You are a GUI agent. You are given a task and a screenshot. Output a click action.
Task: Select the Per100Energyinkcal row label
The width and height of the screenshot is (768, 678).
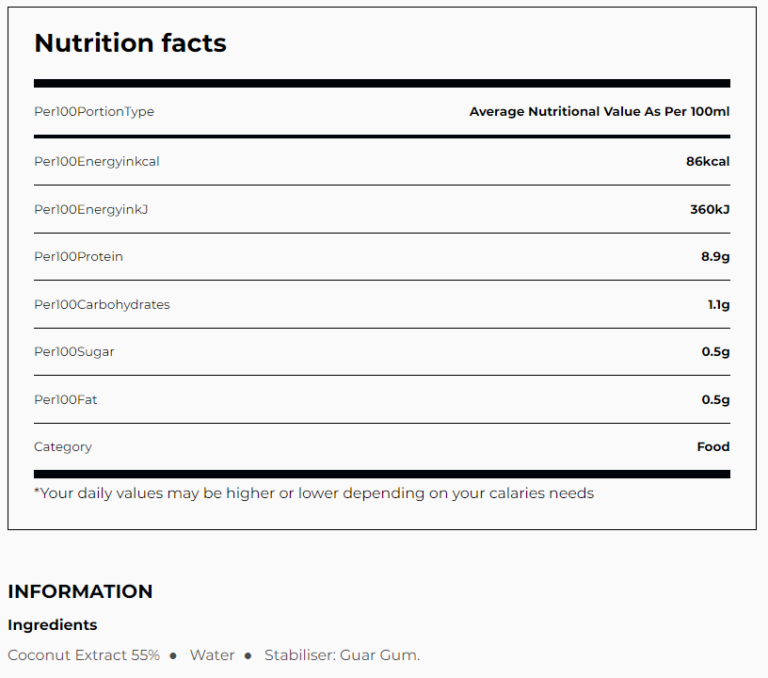click(x=97, y=161)
